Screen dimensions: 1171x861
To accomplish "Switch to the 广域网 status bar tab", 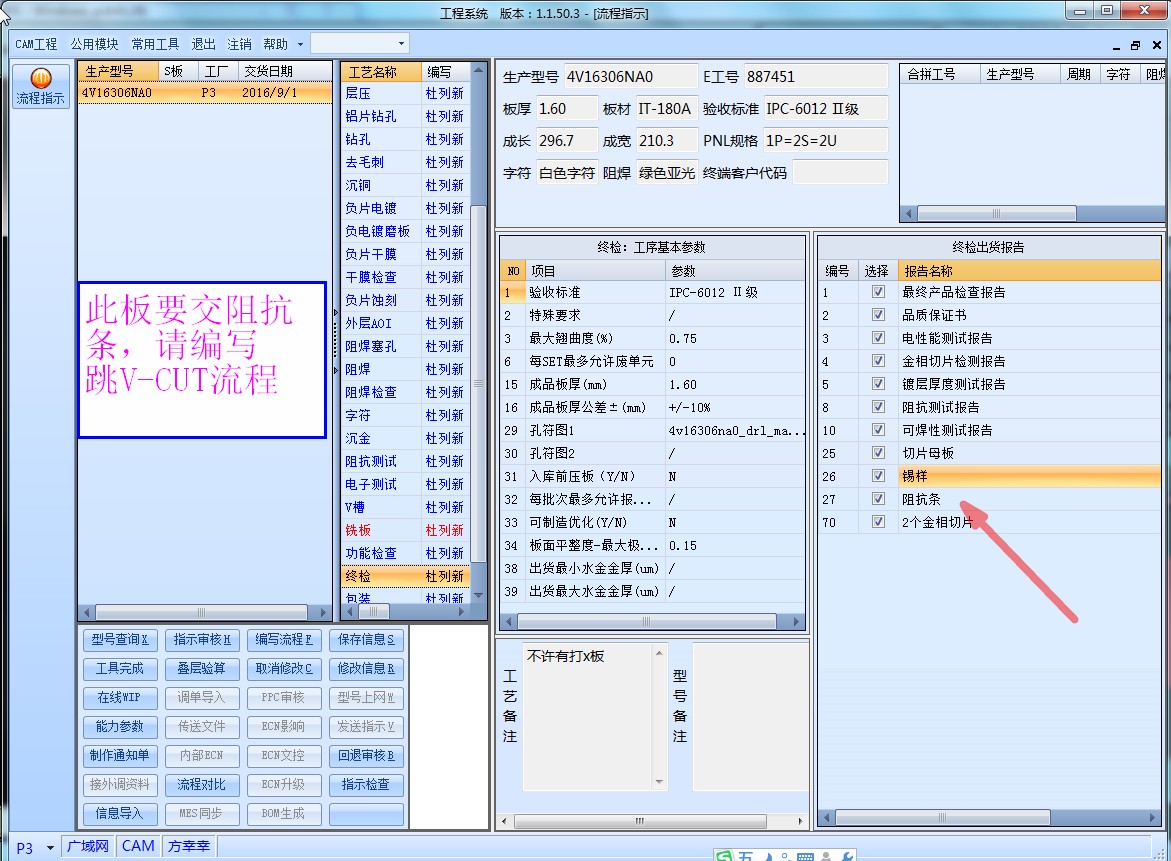I will pyautogui.click(x=87, y=846).
